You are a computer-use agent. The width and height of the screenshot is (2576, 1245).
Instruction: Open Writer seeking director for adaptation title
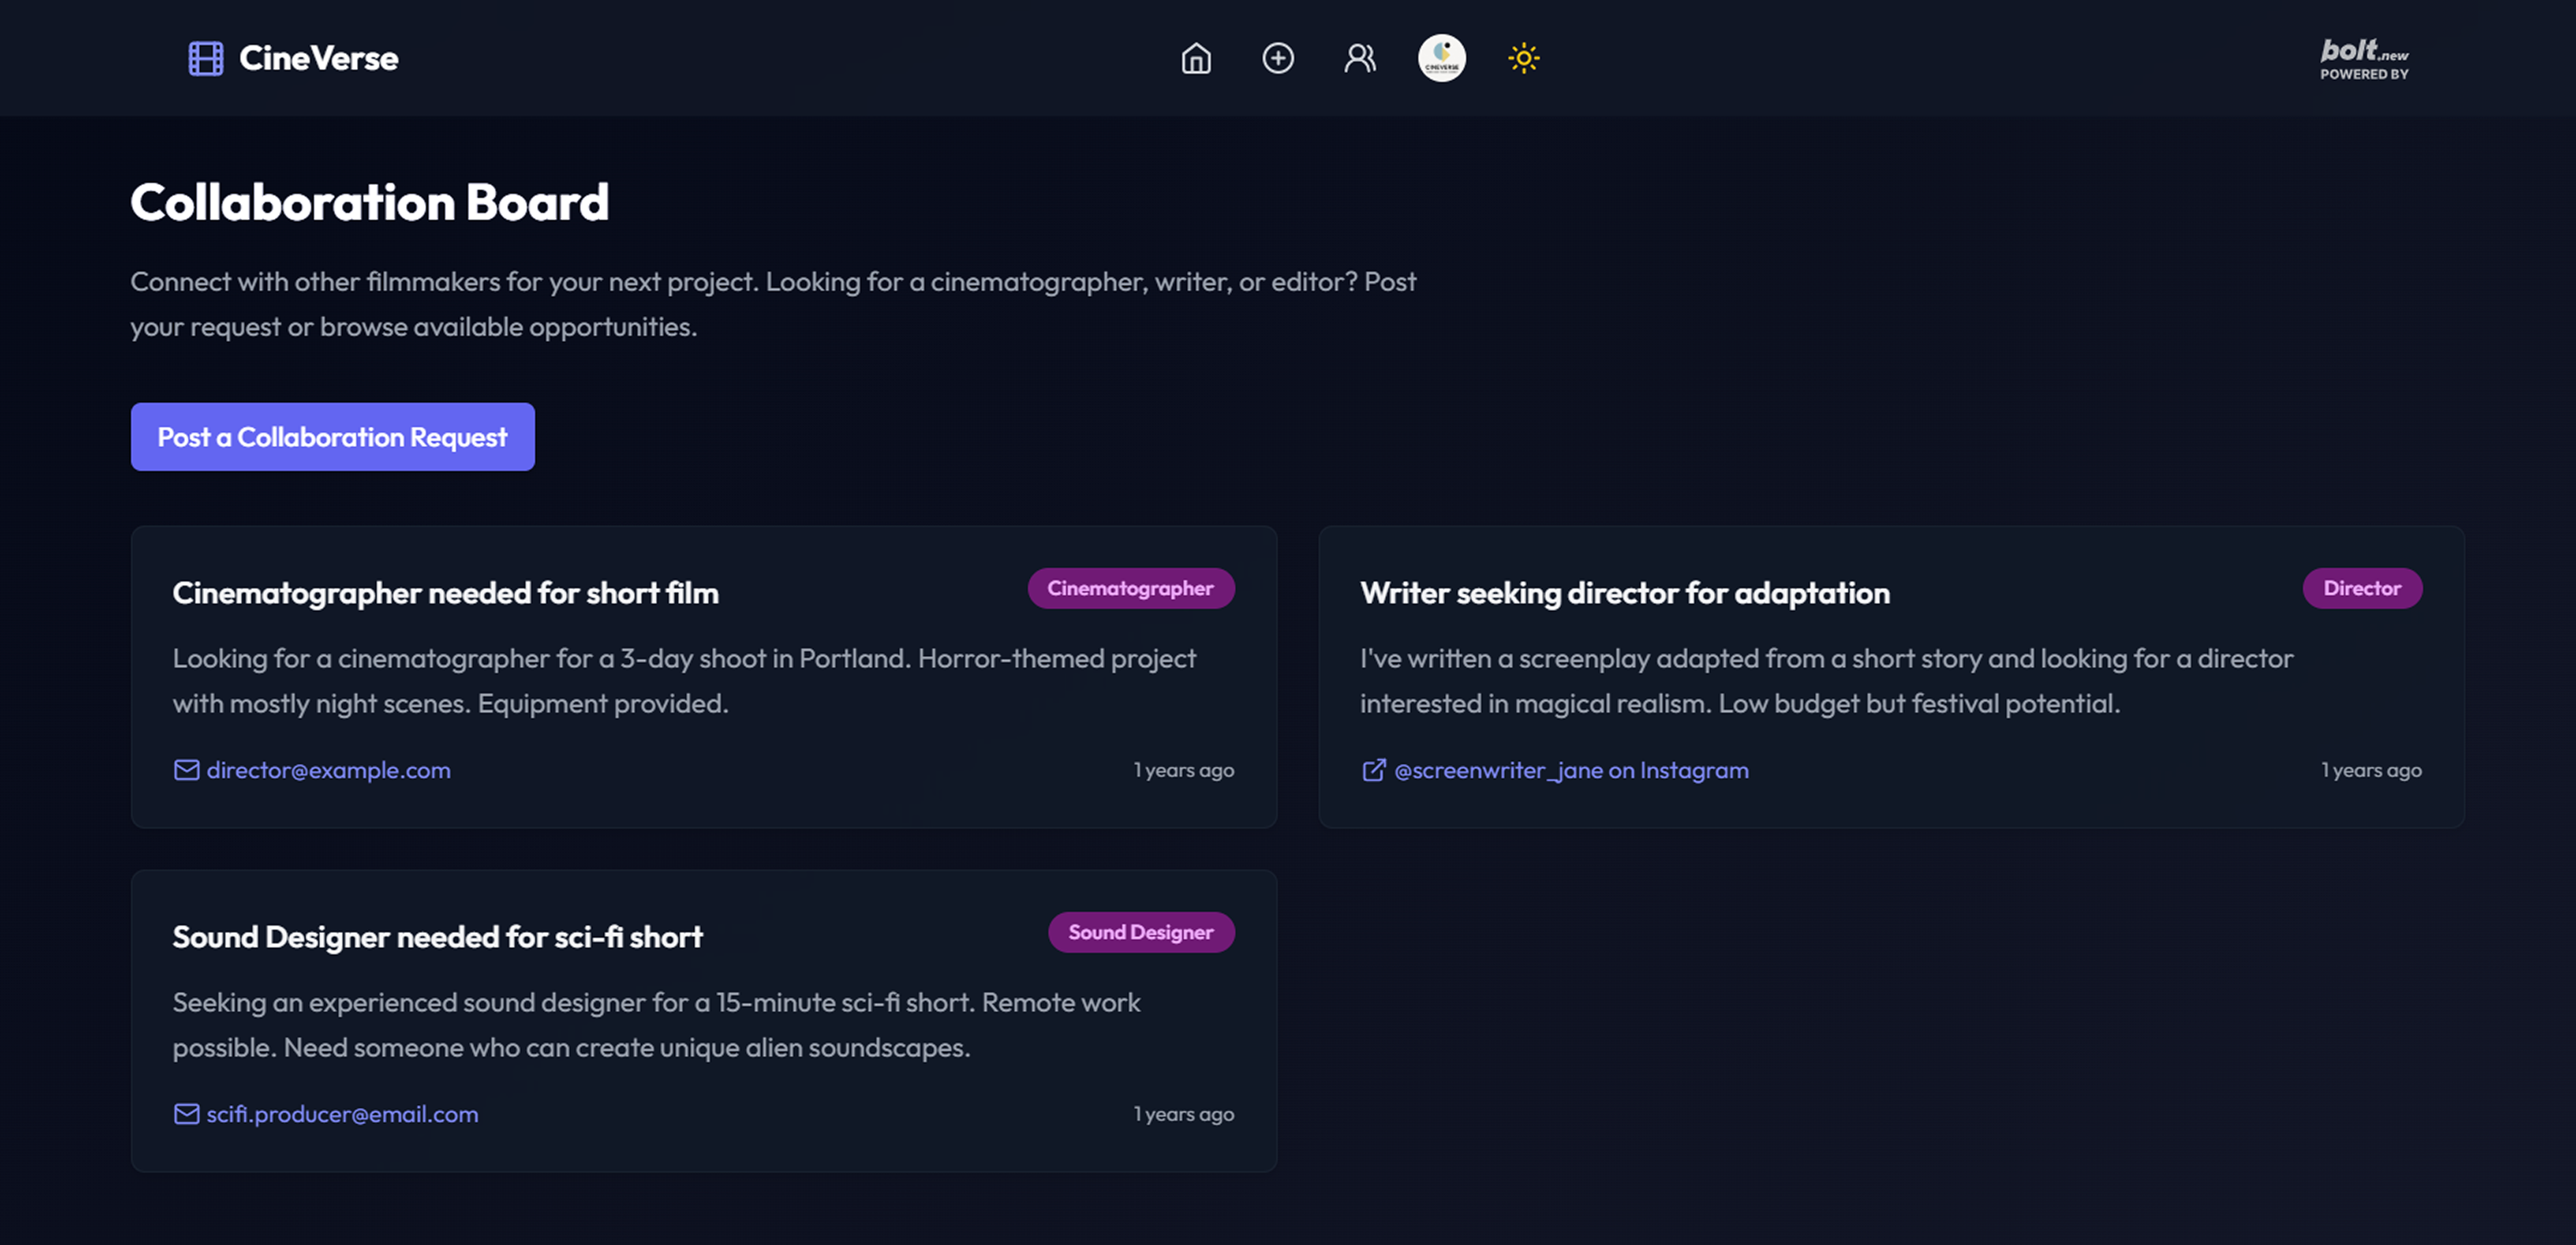[1624, 593]
